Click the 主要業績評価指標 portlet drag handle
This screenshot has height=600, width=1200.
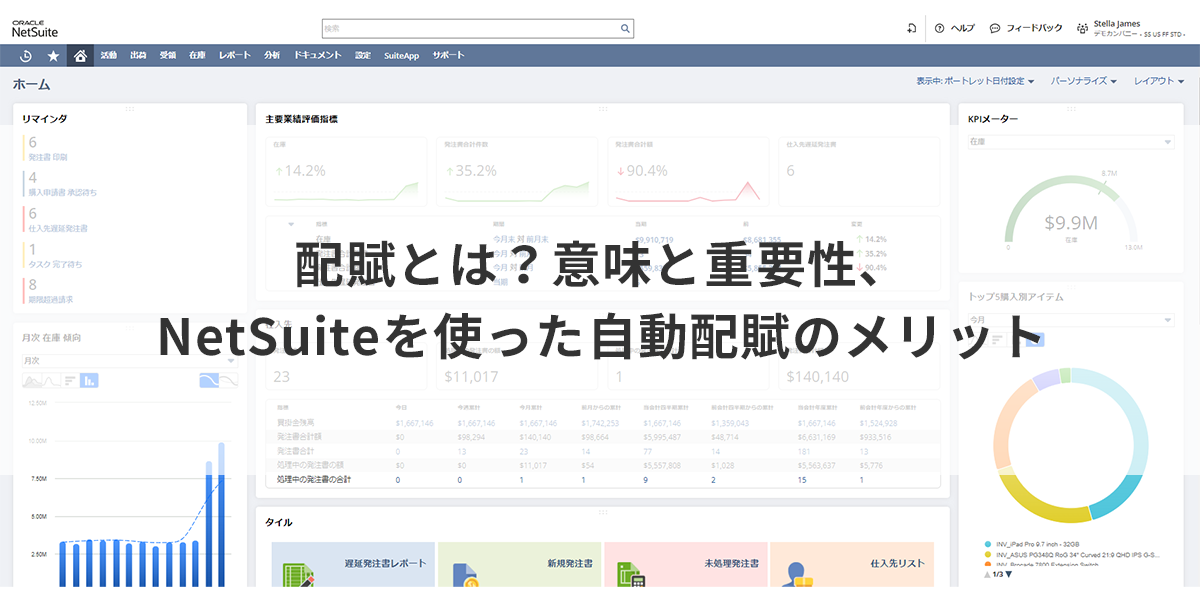pos(602,107)
